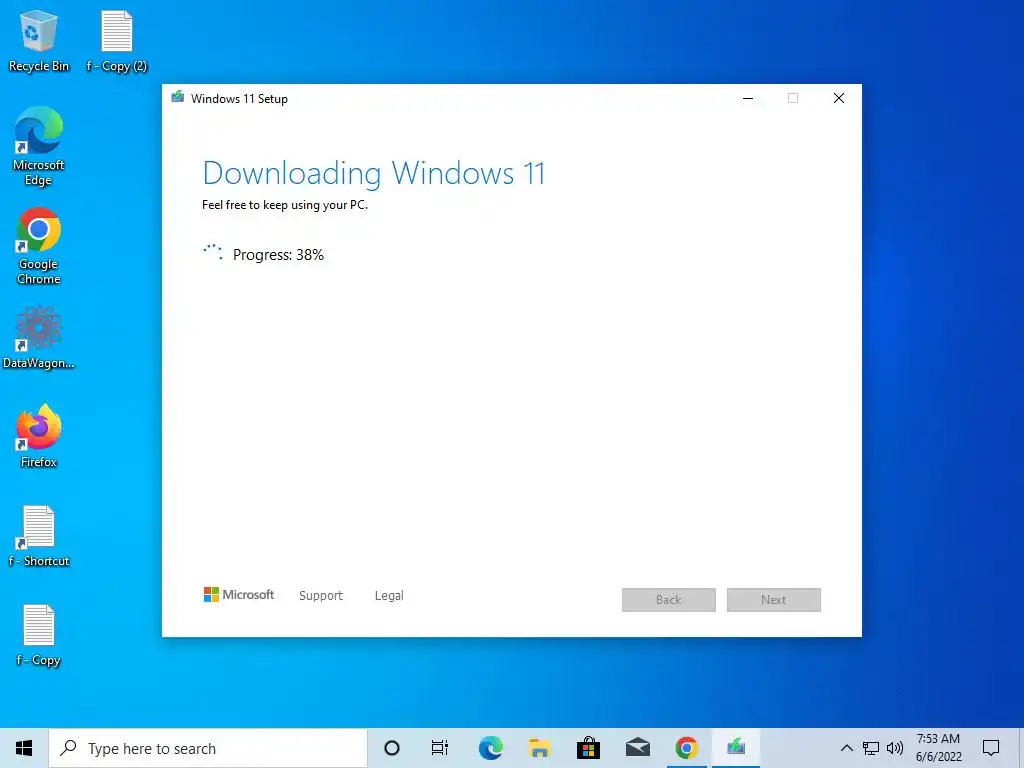Click the Windows 11 Setup title bar icon
1024x768 pixels.
tap(178, 98)
